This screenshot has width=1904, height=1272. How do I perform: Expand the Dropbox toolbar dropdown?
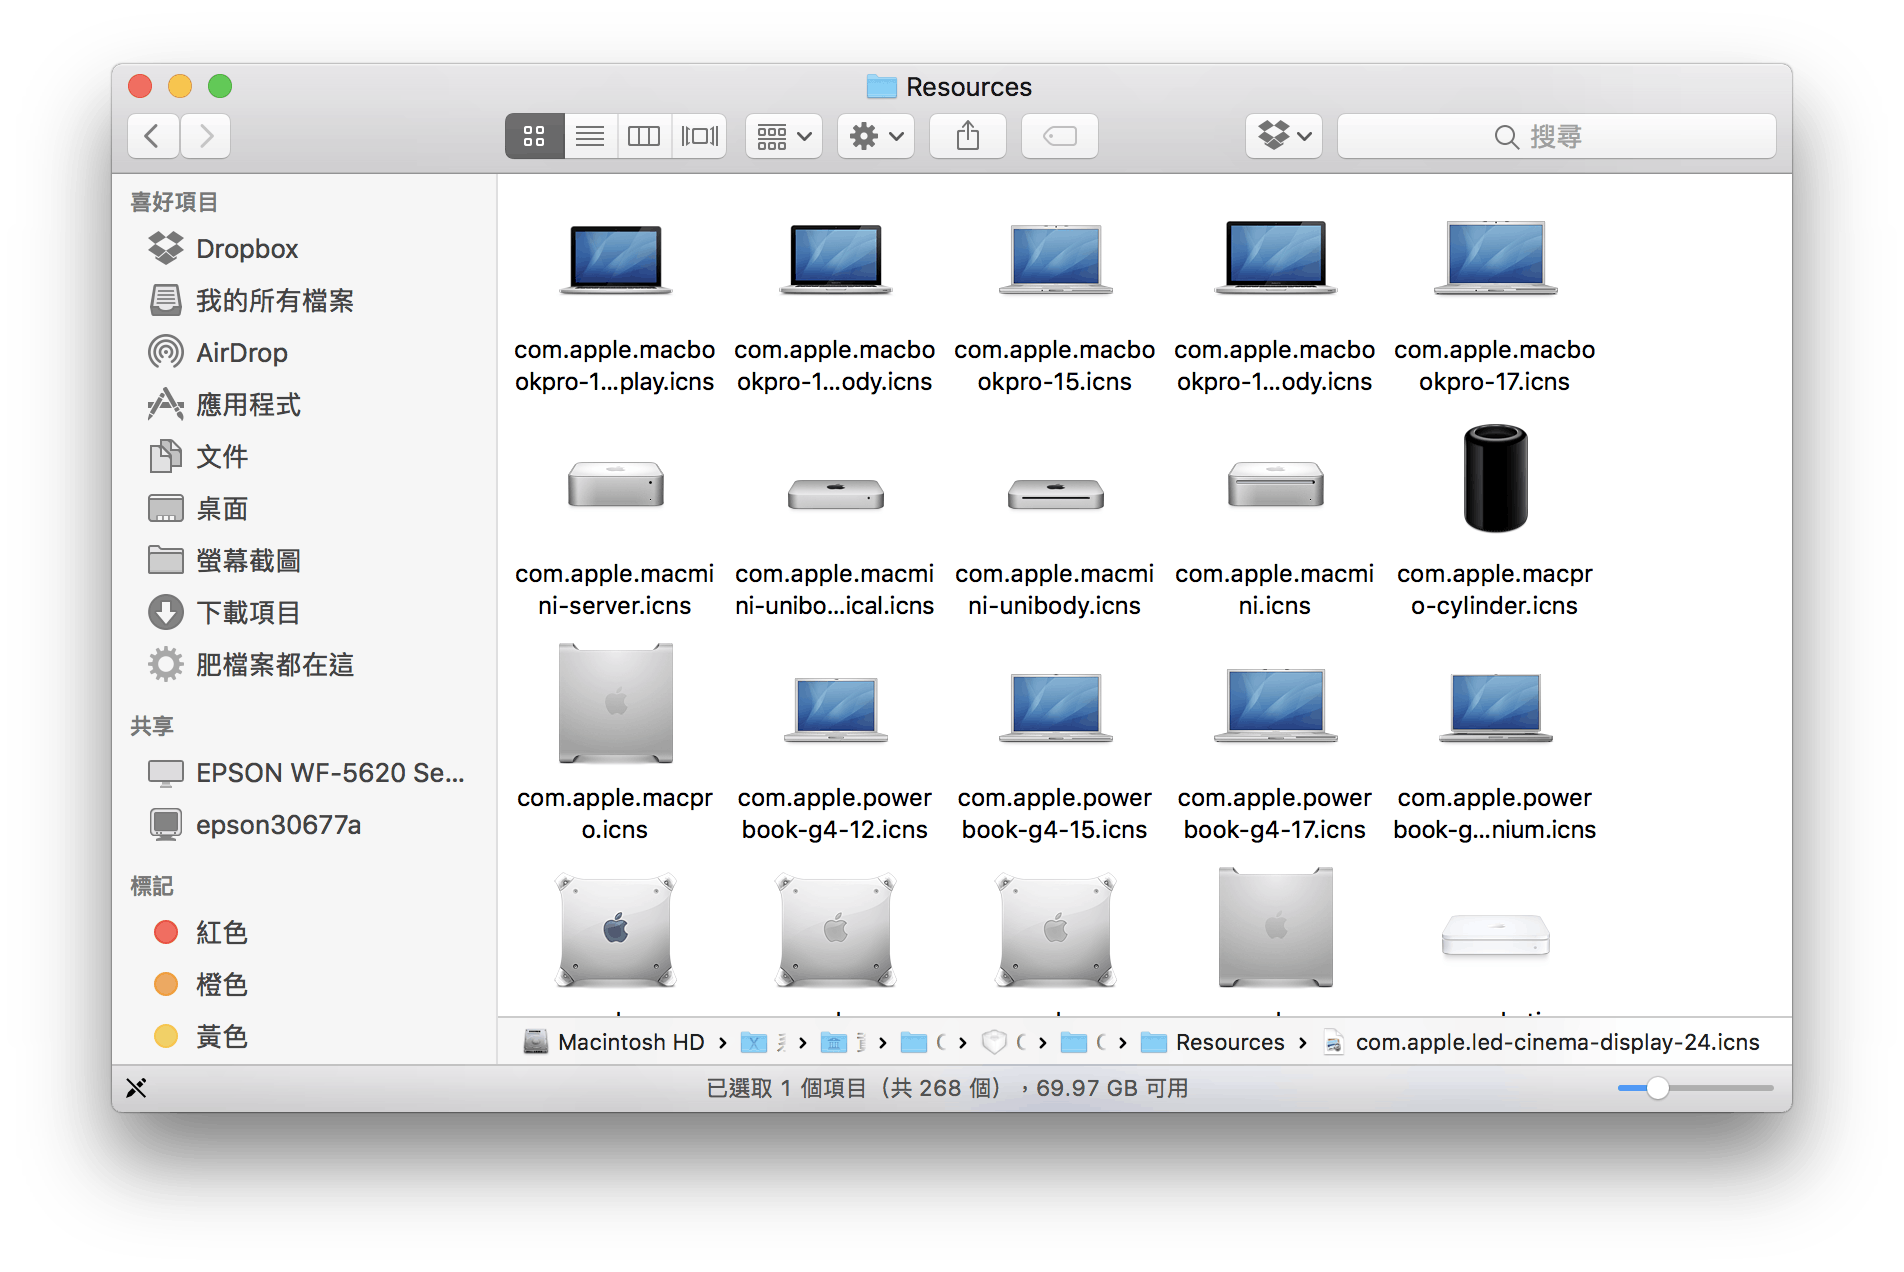click(x=1284, y=136)
